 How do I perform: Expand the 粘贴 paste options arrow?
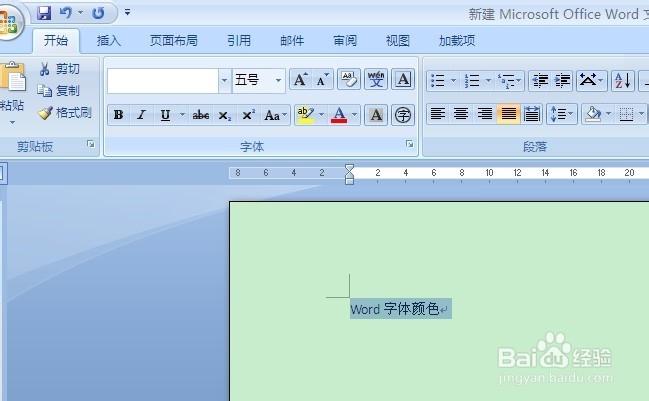click(x=12, y=122)
